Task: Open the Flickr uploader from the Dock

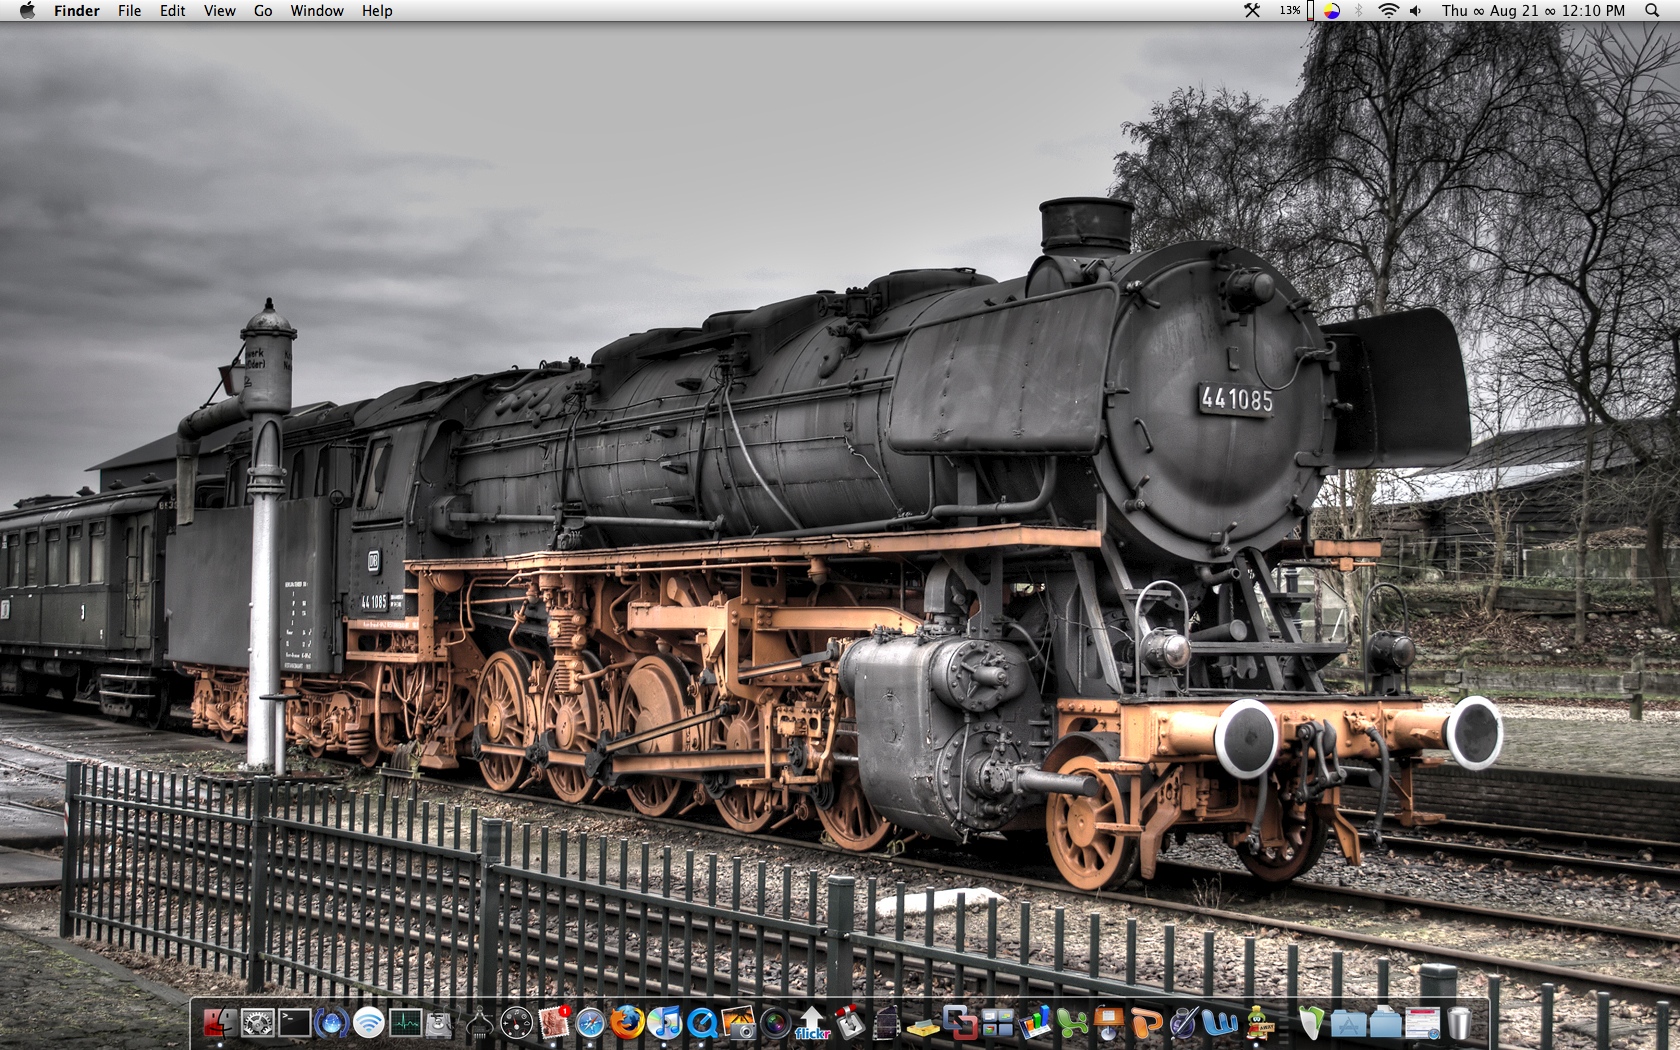Action: (812, 1023)
